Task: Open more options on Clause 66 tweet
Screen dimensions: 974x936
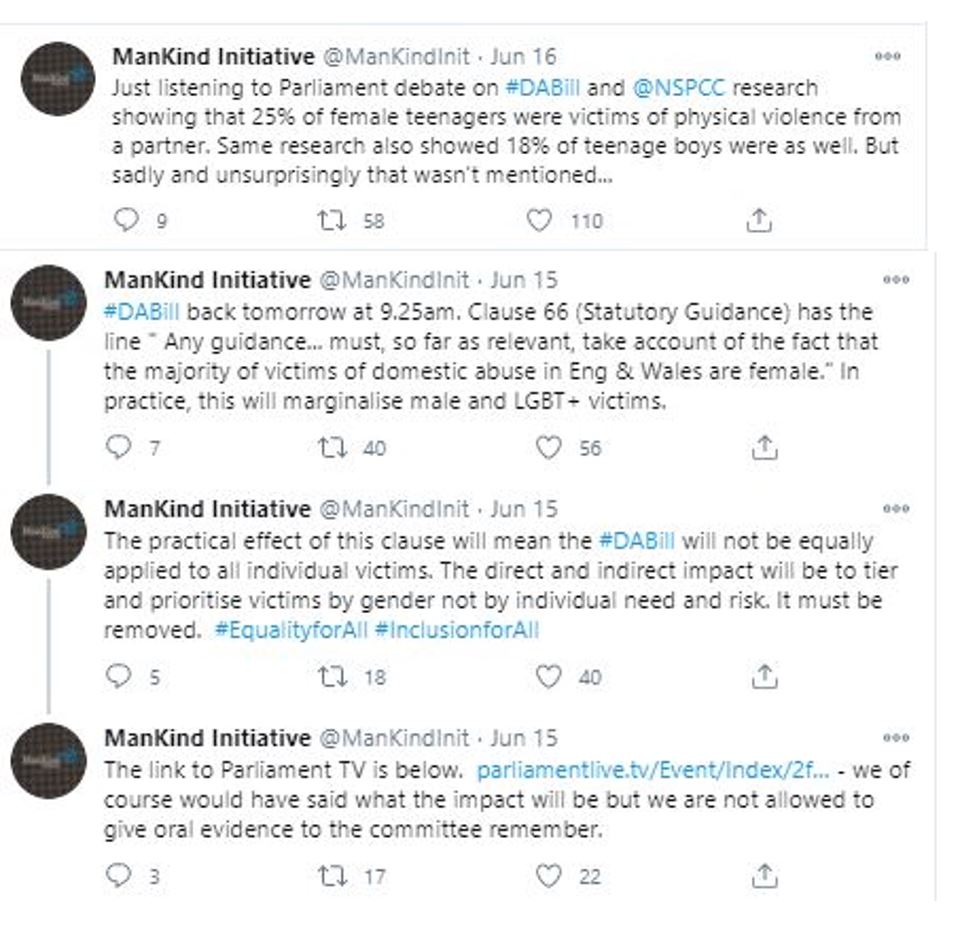Action: [x=896, y=279]
